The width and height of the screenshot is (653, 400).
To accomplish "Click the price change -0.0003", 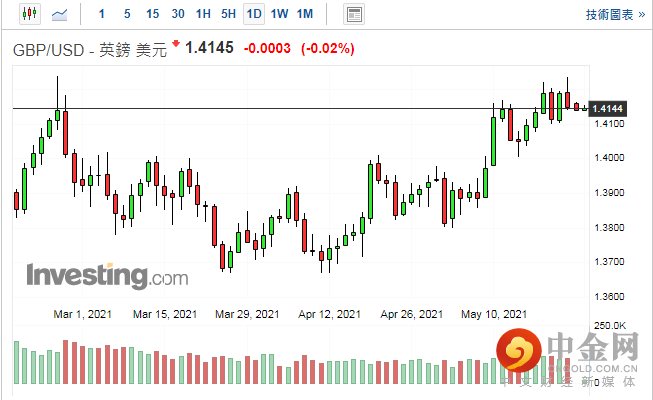I will [267, 48].
